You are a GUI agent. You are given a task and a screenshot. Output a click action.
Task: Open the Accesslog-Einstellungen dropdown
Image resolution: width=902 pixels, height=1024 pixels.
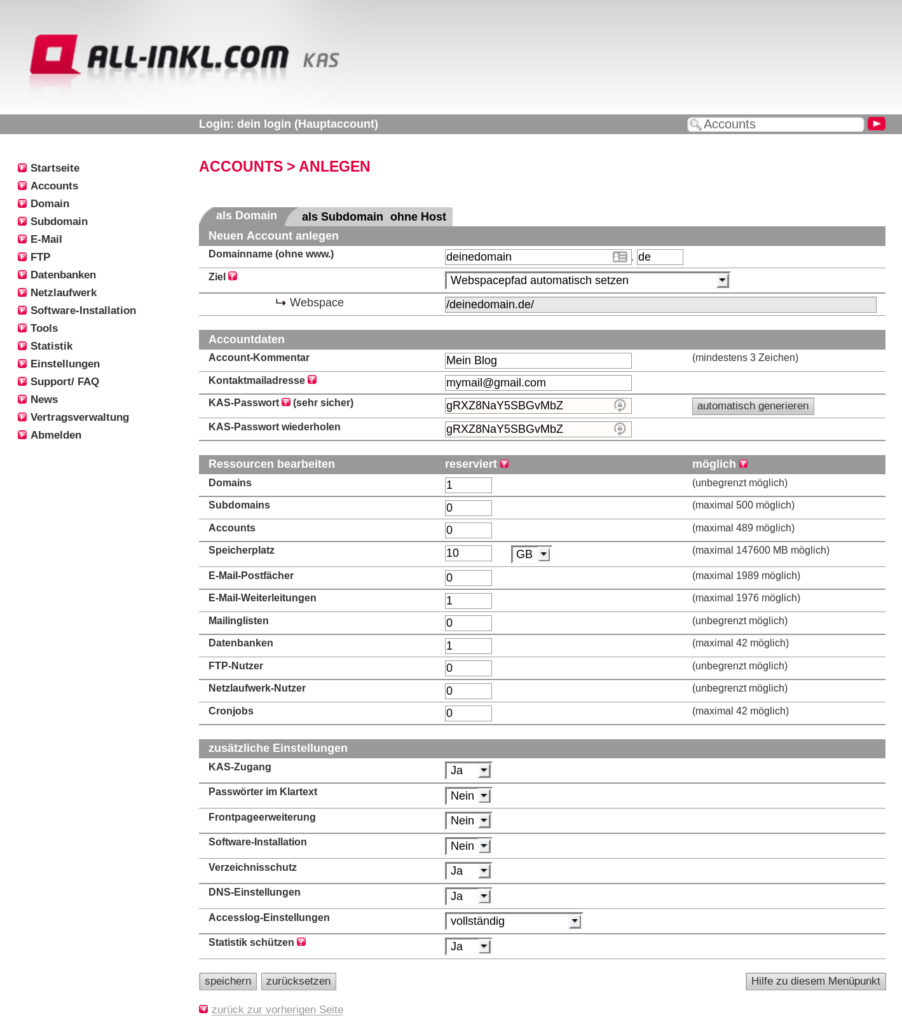coord(513,921)
